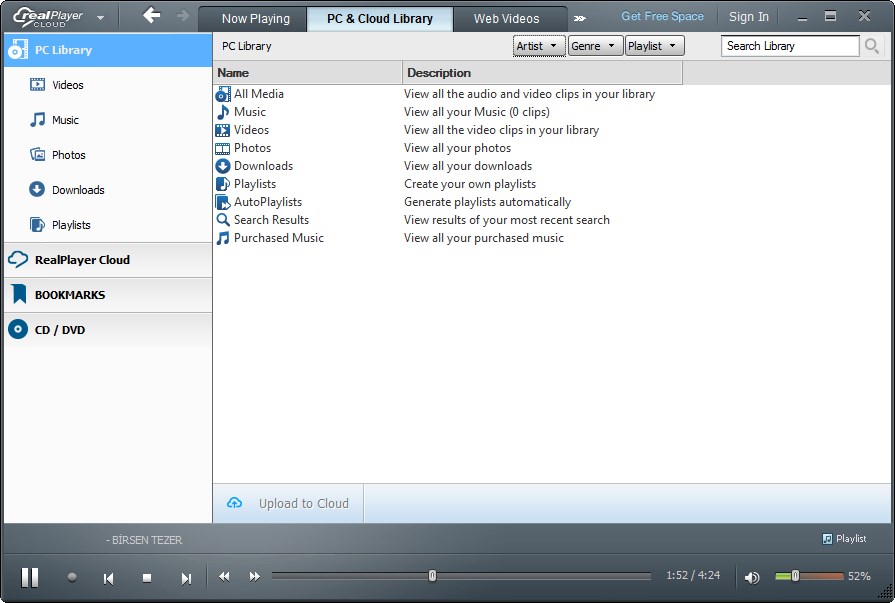Screen dimensions: 895x603
Task: Expand the BOOKMARKS section
Action: 108,295
